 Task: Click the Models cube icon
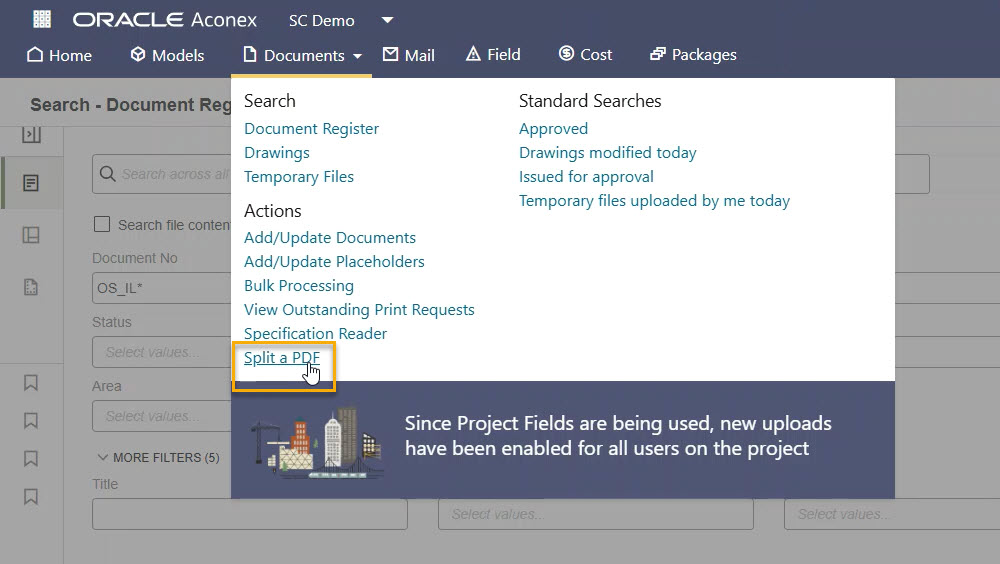tap(138, 54)
